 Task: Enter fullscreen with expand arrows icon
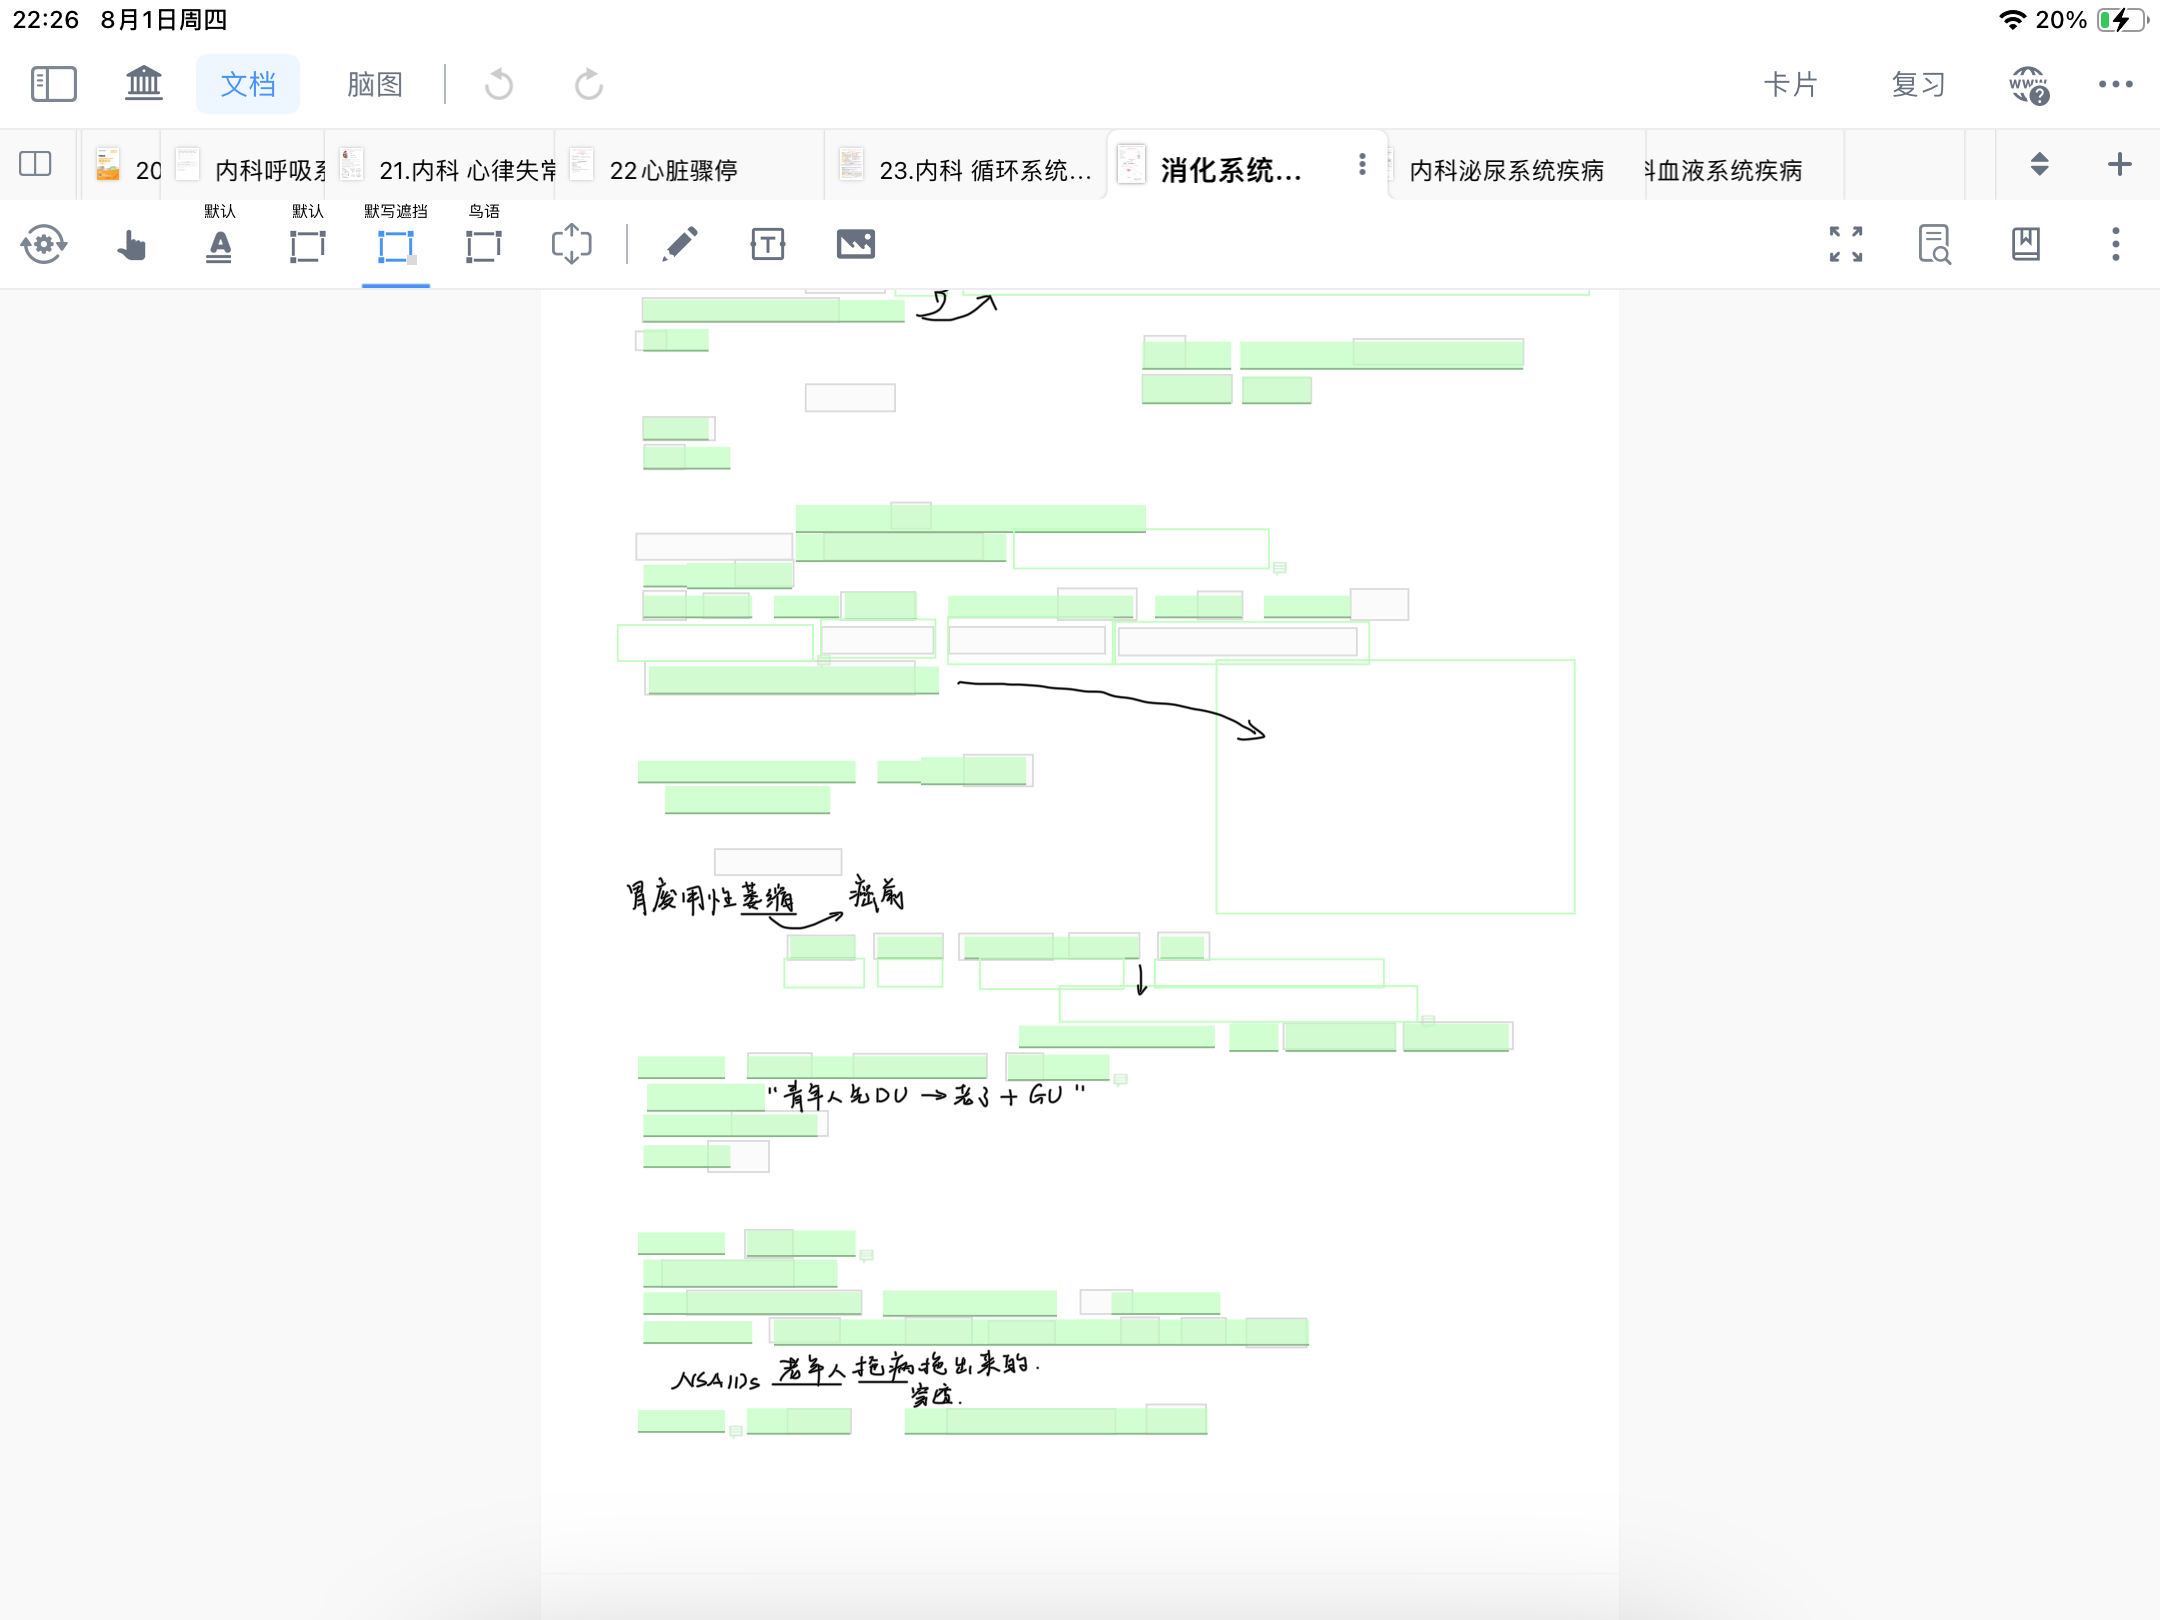pyautogui.click(x=1846, y=244)
